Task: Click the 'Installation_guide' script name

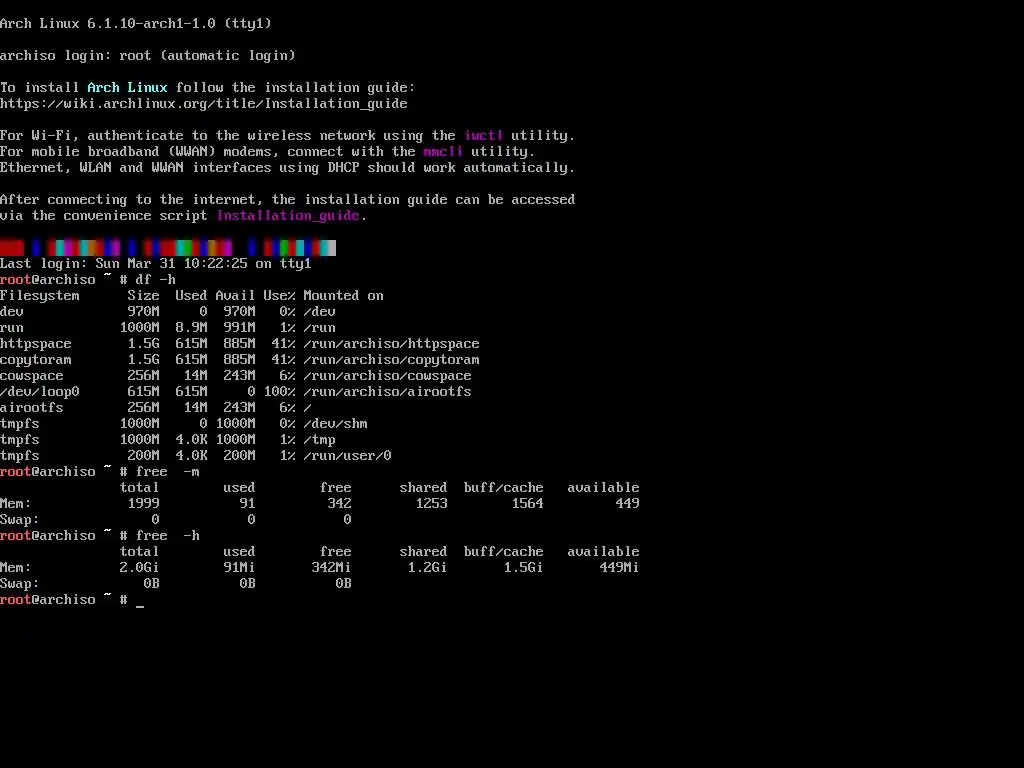Action: pos(288,216)
